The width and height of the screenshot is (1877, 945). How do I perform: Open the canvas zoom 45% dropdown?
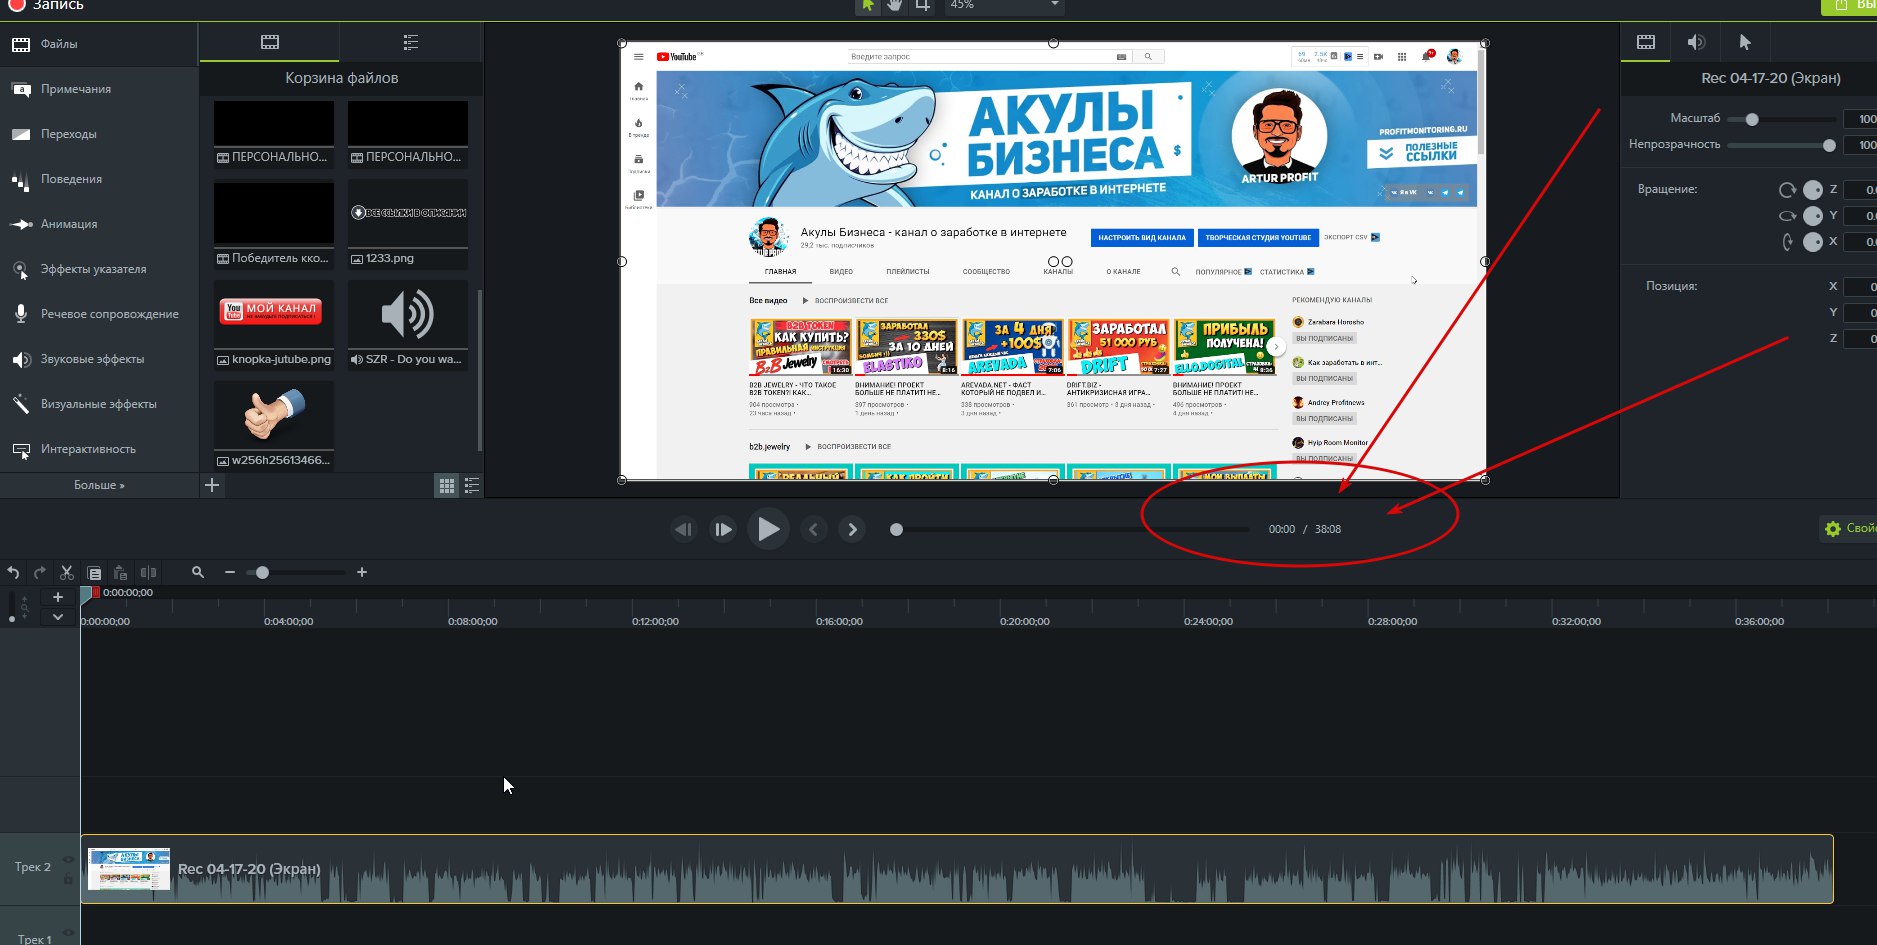[1003, 5]
